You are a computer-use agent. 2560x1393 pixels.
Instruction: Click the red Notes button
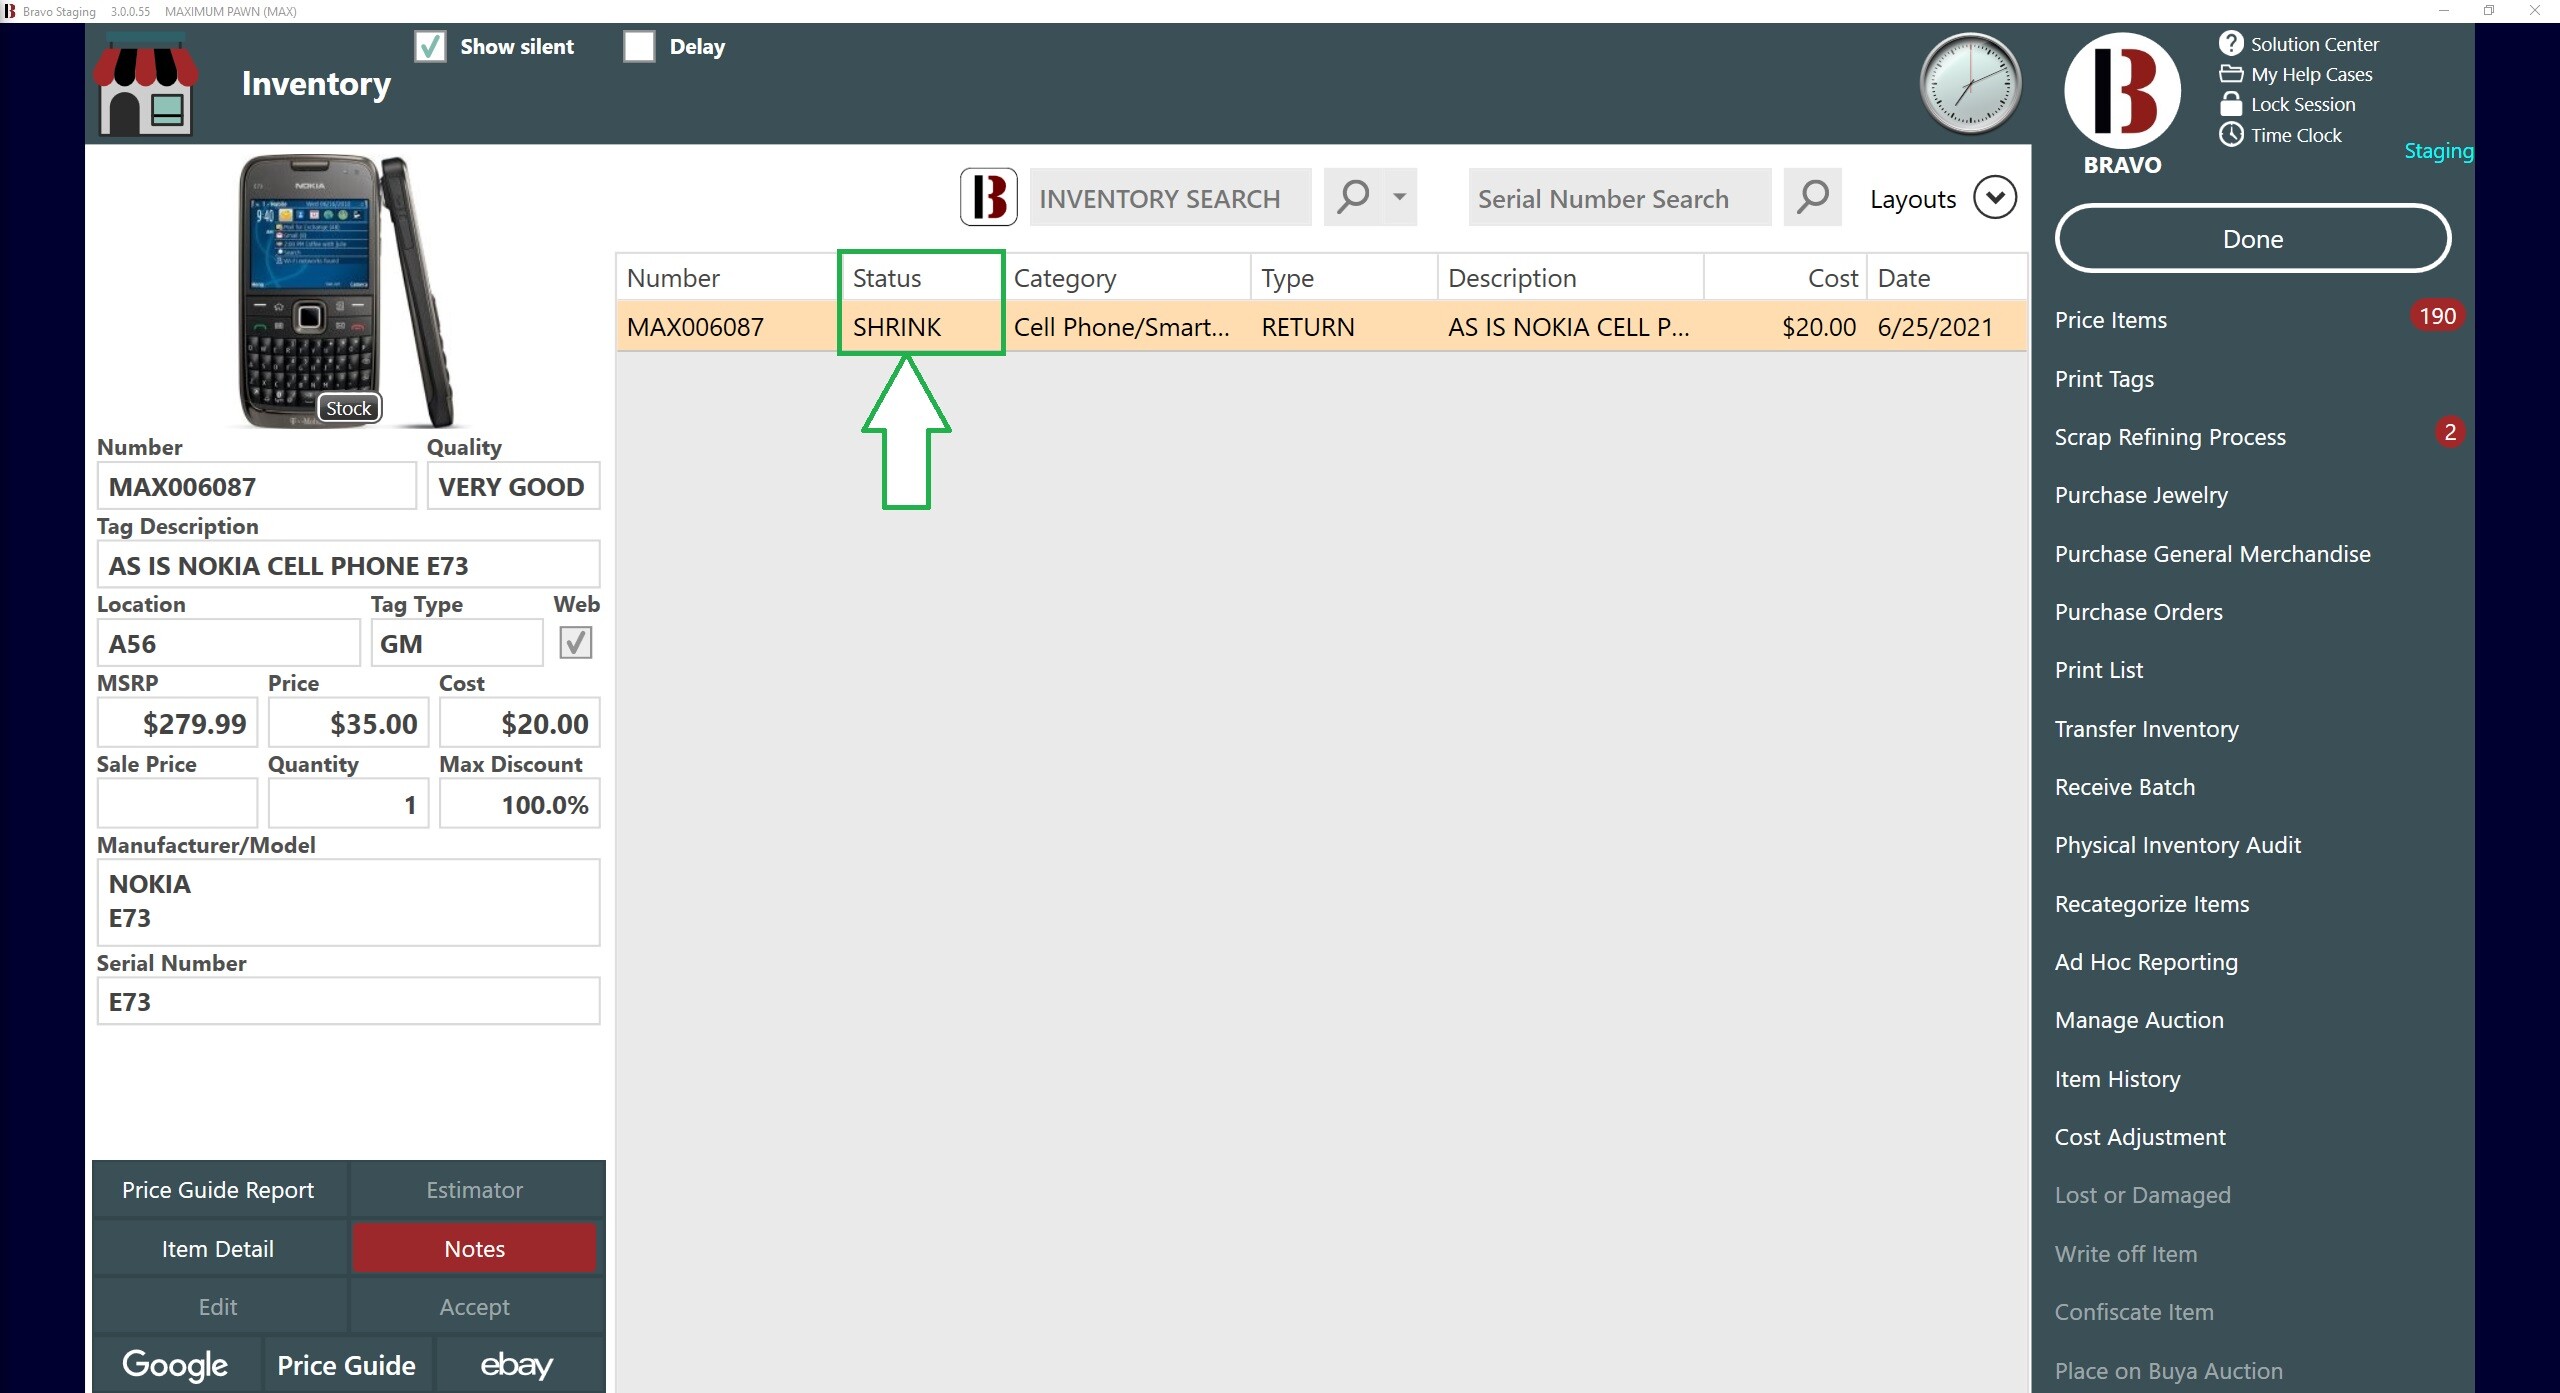[474, 1248]
